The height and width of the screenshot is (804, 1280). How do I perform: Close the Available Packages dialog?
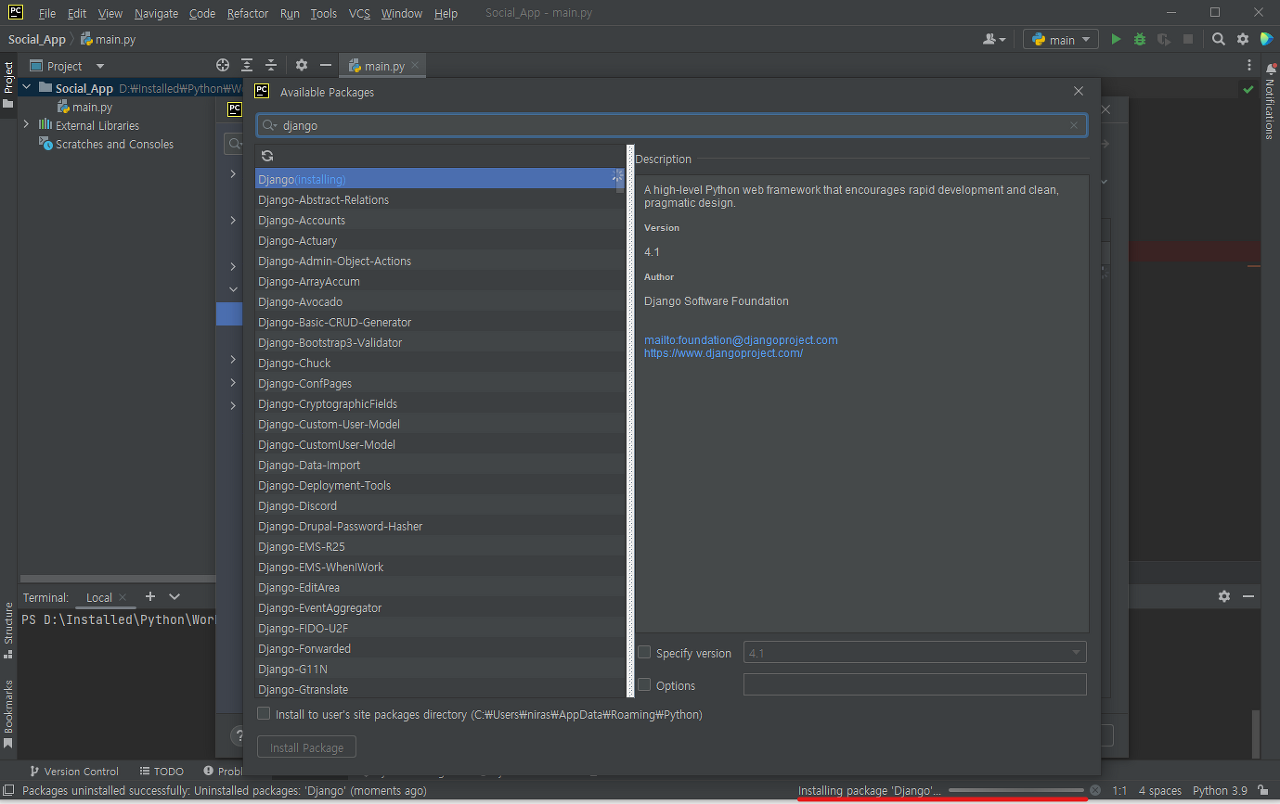(x=1078, y=91)
